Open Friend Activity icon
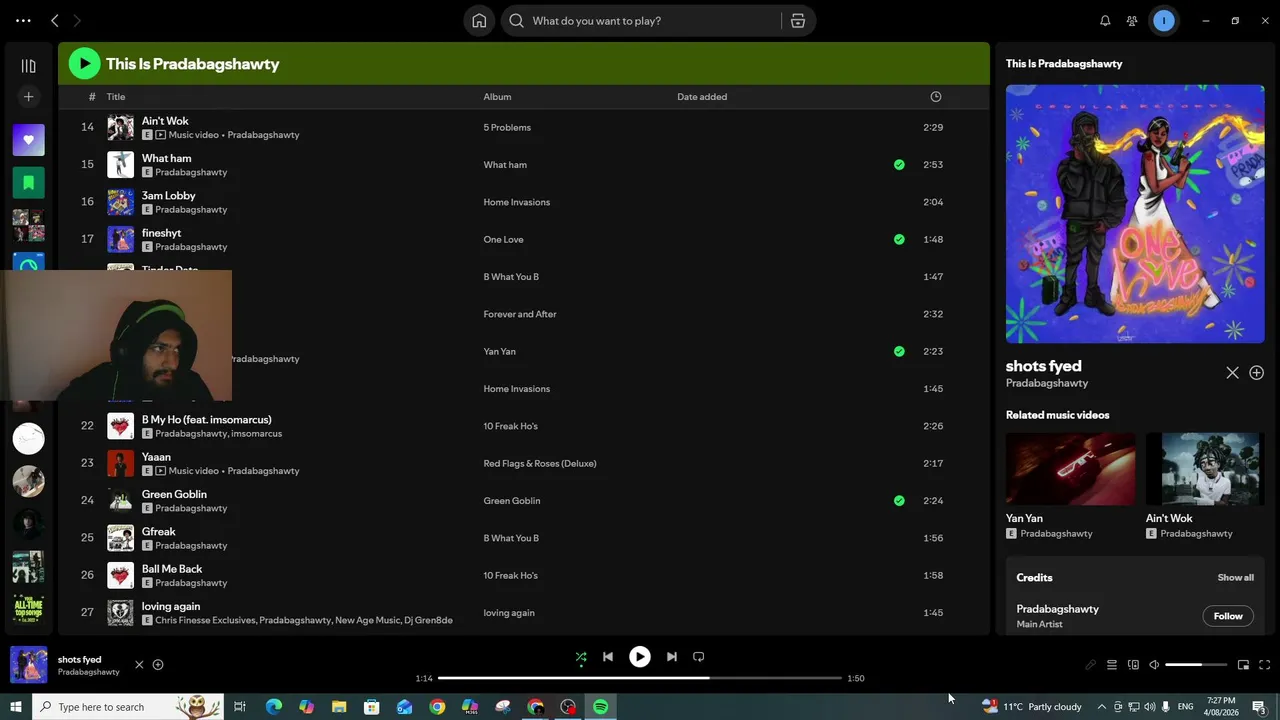Screen dimensions: 1280x720 tap(1132, 21)
